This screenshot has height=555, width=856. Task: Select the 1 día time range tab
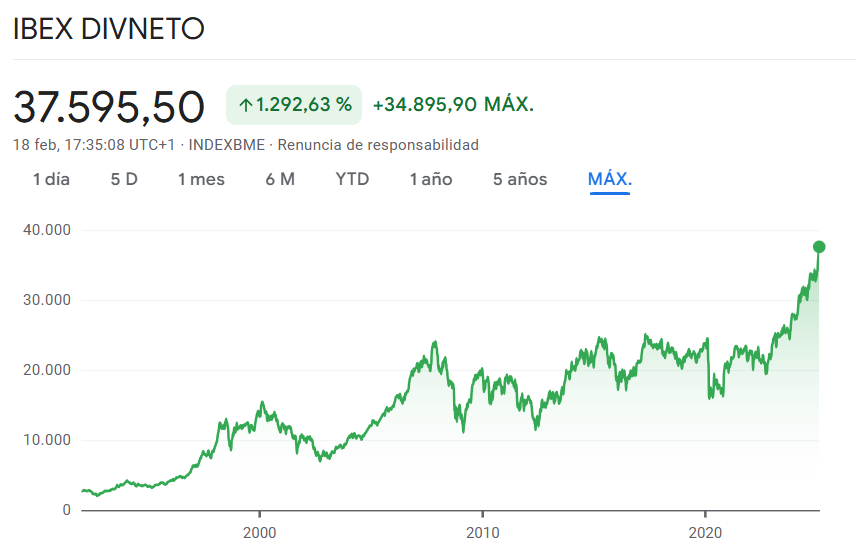coord(51,179)
